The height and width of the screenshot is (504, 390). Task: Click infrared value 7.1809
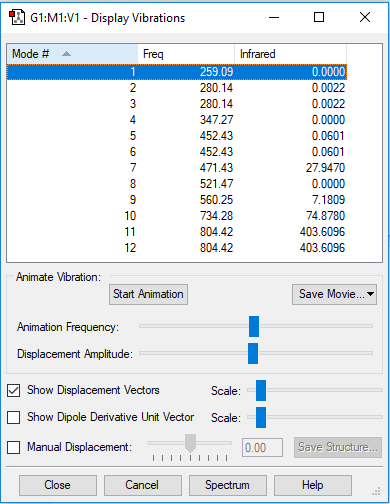328,200
